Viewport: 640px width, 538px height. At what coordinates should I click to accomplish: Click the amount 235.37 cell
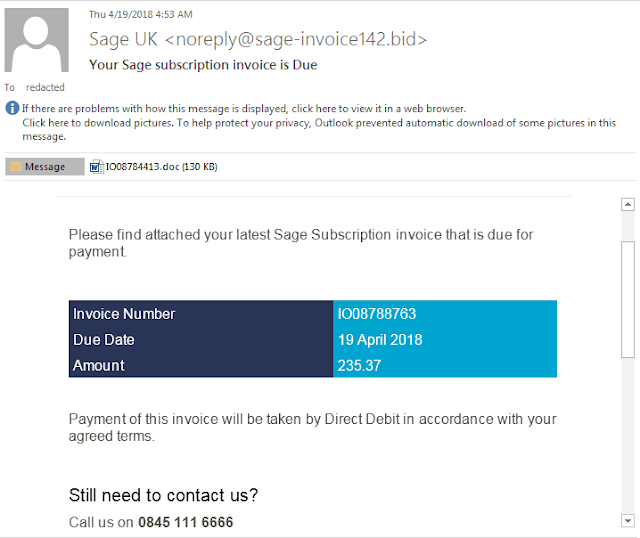pos(445,365)
